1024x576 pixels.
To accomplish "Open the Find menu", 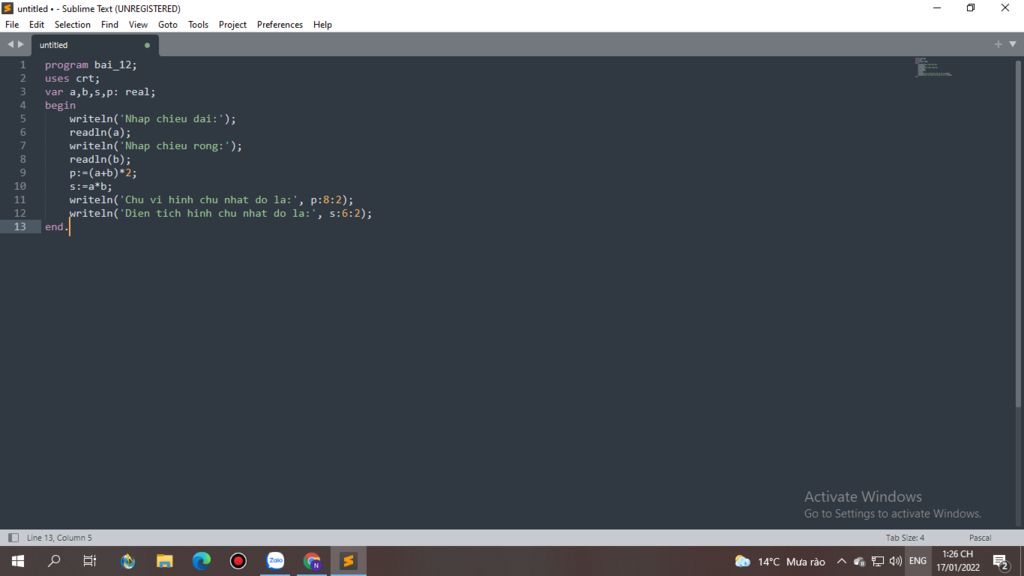I will (x=110, y=25).
